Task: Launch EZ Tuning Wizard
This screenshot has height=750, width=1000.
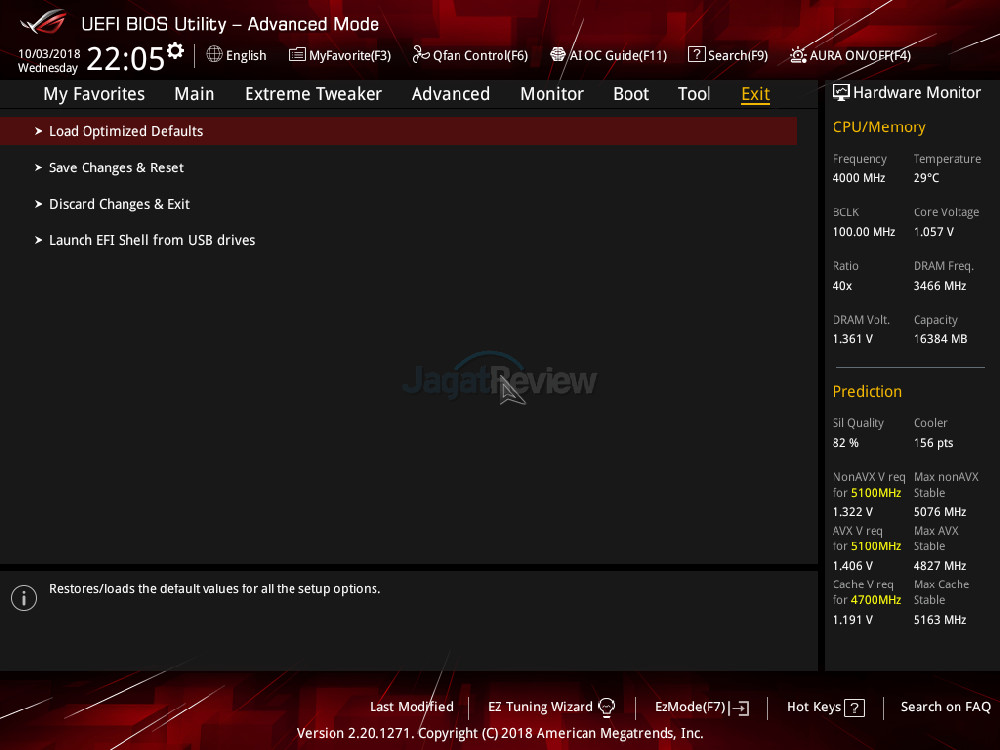Action: pos(540,707)
